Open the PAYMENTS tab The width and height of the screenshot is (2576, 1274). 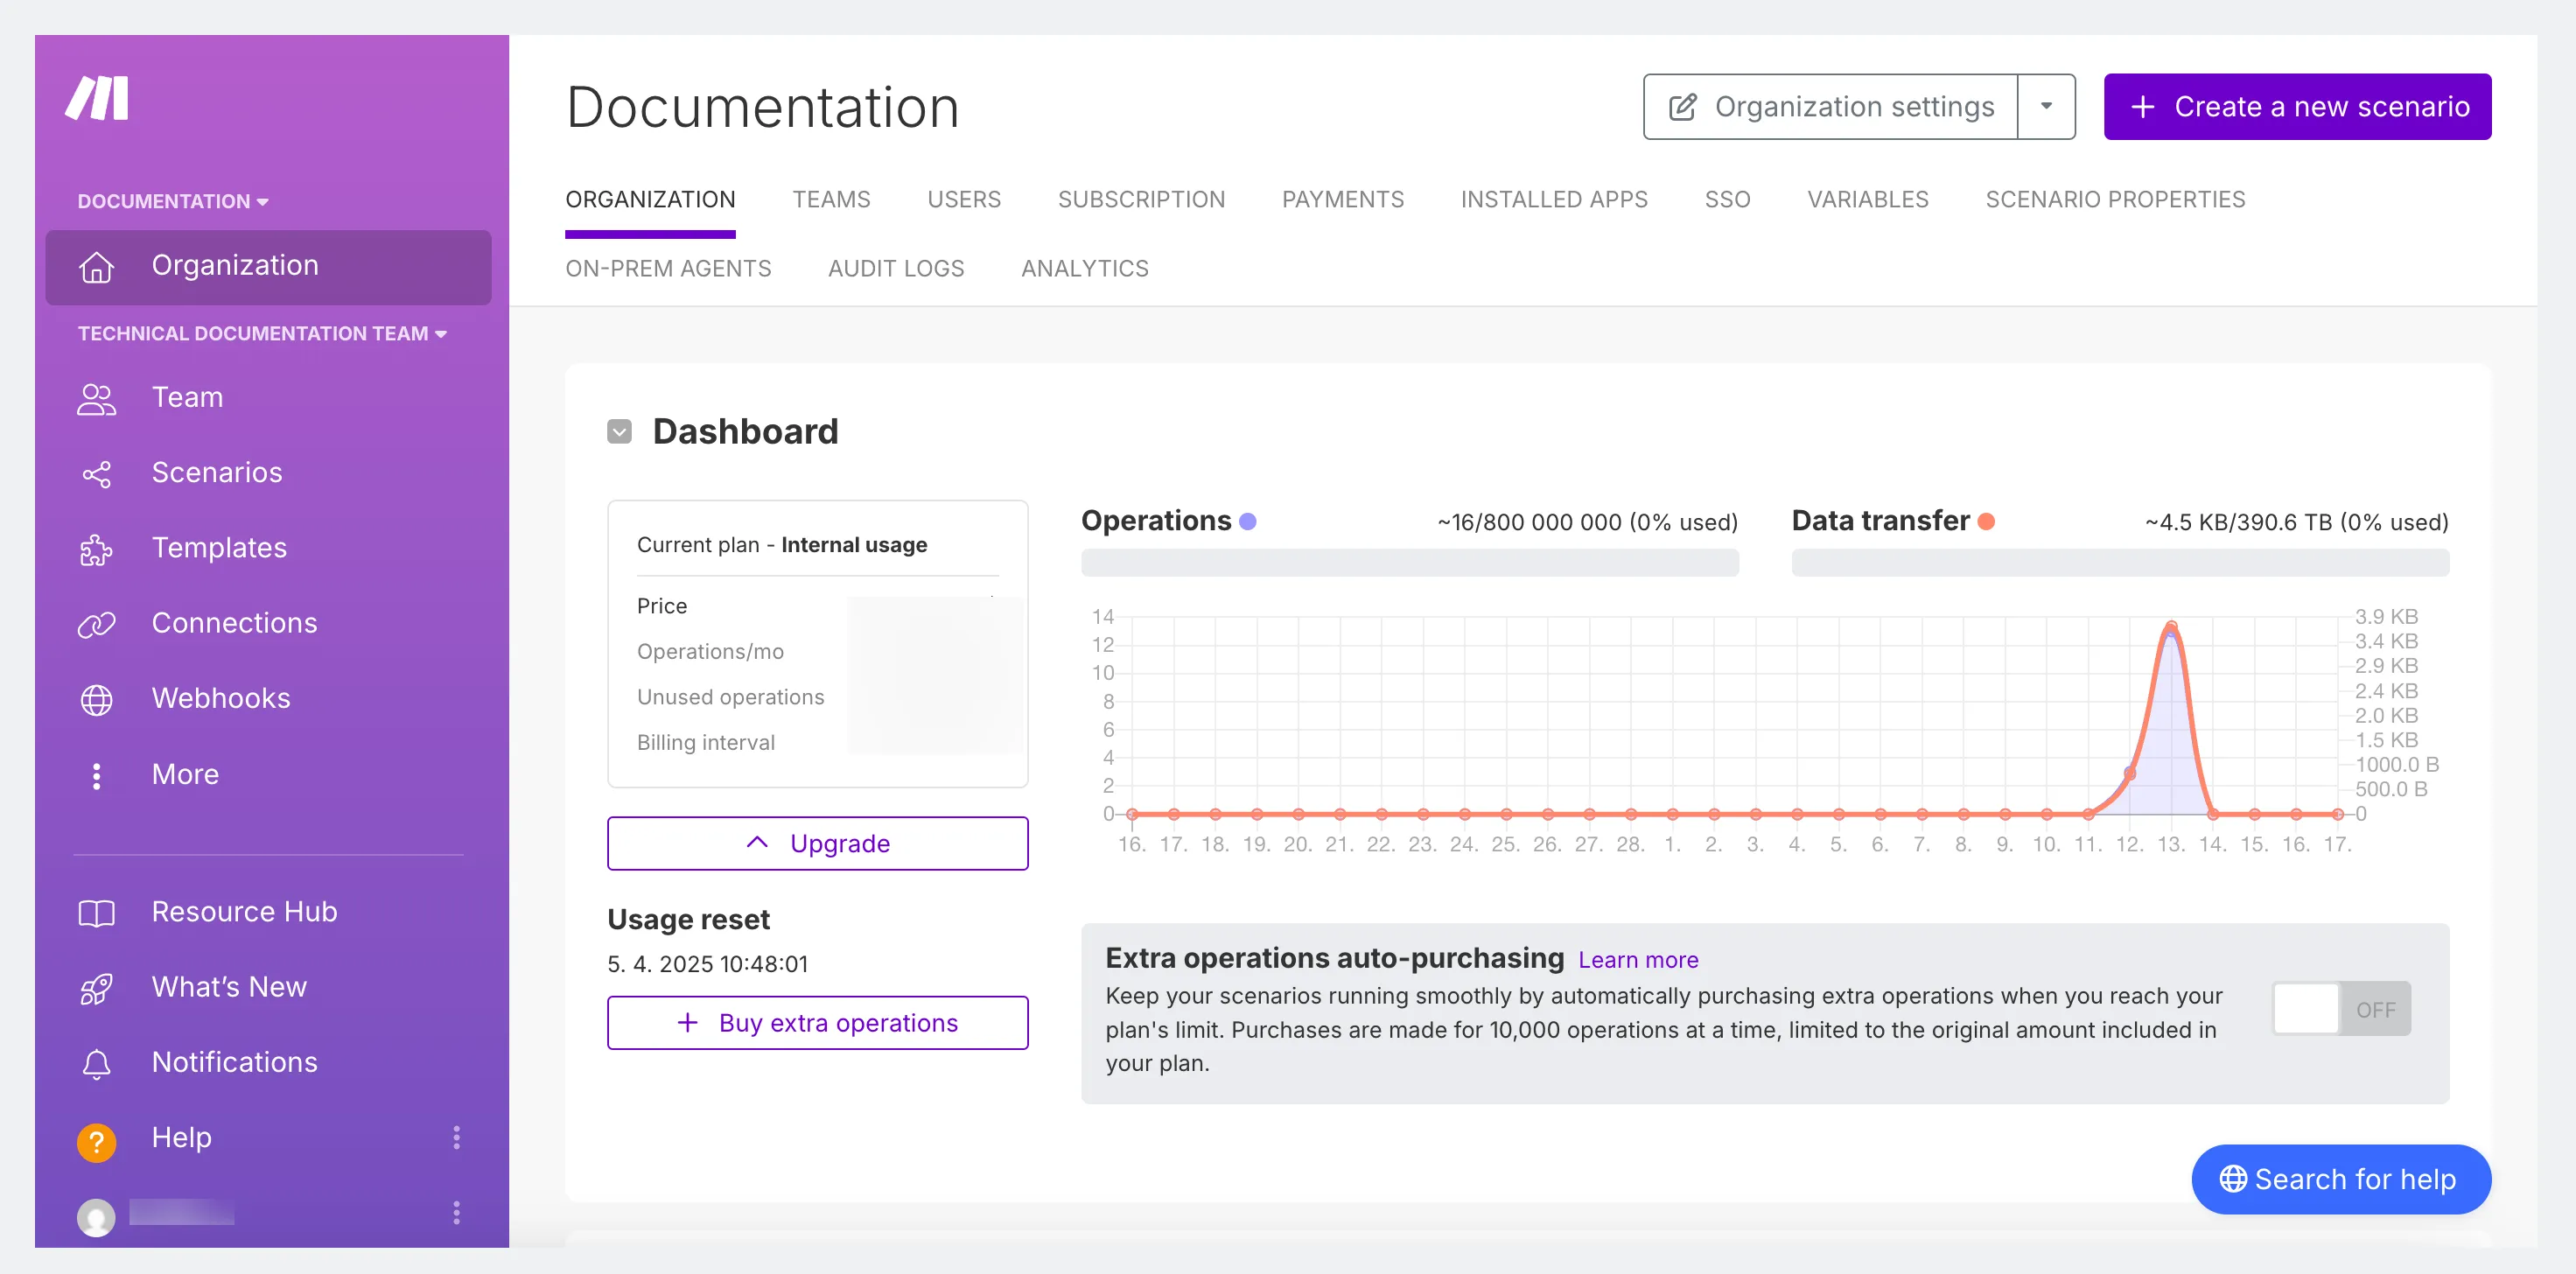click(1342, 199)
